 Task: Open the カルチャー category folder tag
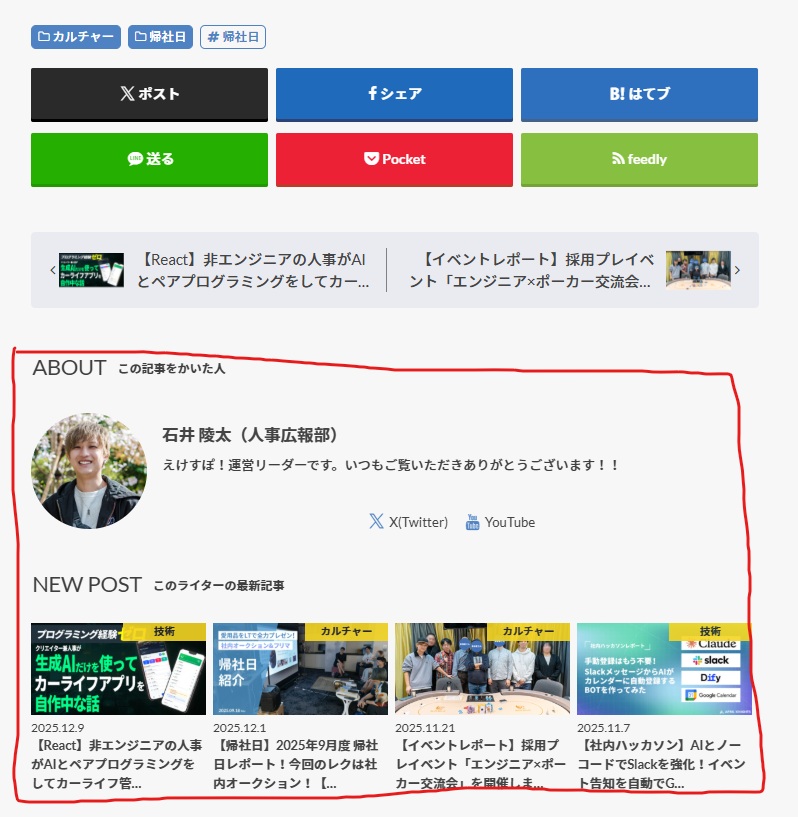point(76,37)
